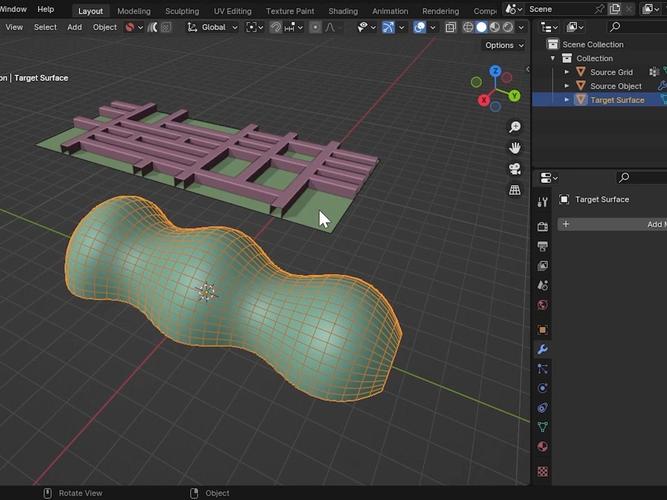Open the viewport View menu
Viewport: 667px width, 500px height.
(x=14, y=27)
